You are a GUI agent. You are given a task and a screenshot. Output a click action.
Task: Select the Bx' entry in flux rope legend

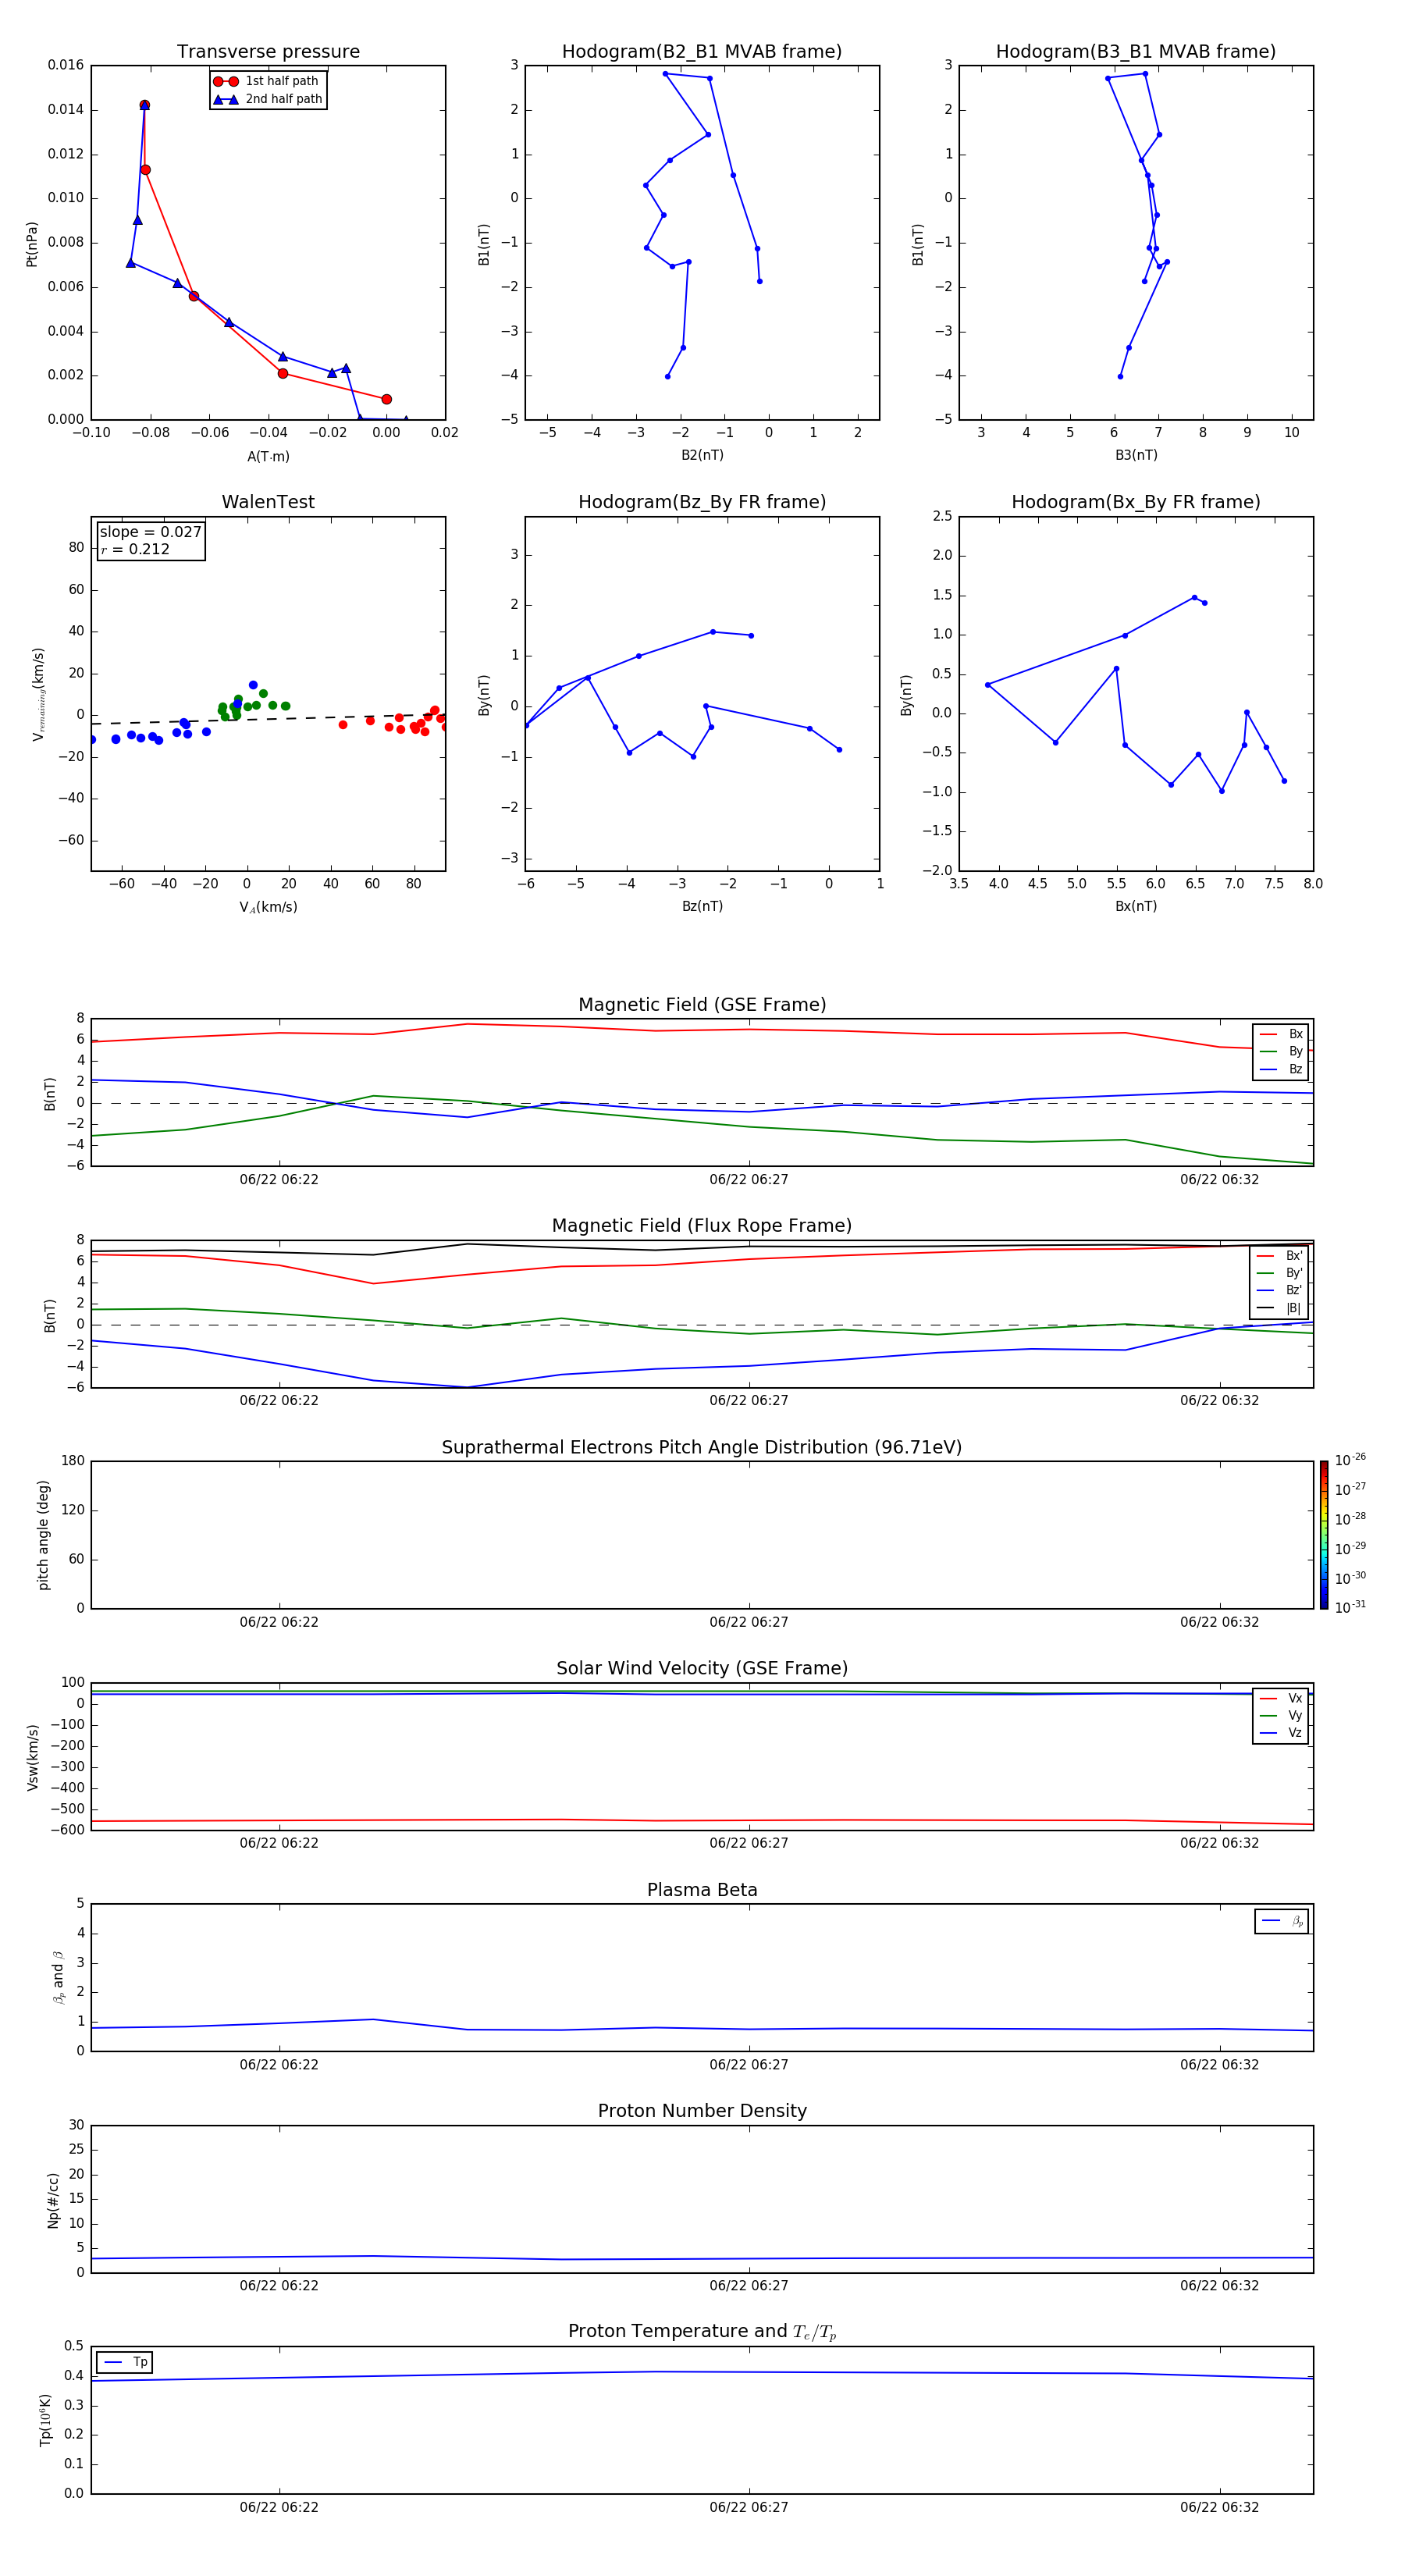coord(1280,1256)
